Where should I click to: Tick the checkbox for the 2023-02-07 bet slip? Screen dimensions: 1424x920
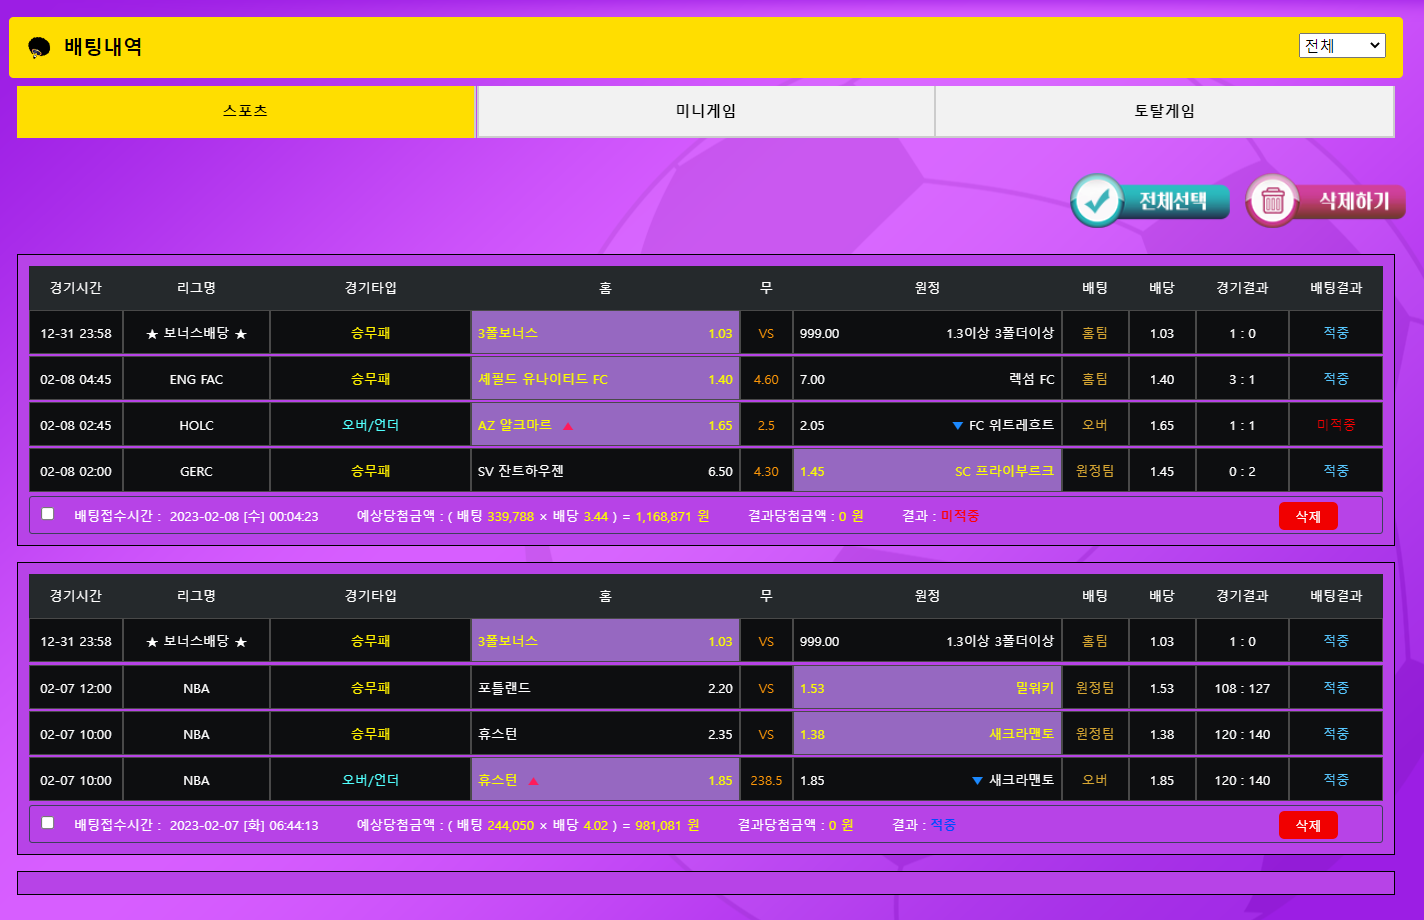click(48, 823)
